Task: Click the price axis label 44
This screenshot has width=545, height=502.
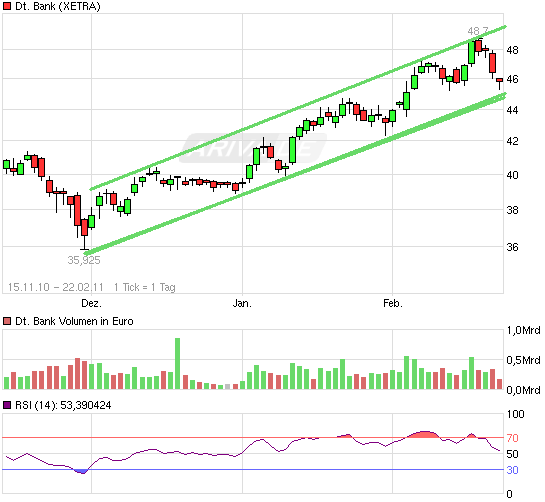Action: [x=512, y=110]
